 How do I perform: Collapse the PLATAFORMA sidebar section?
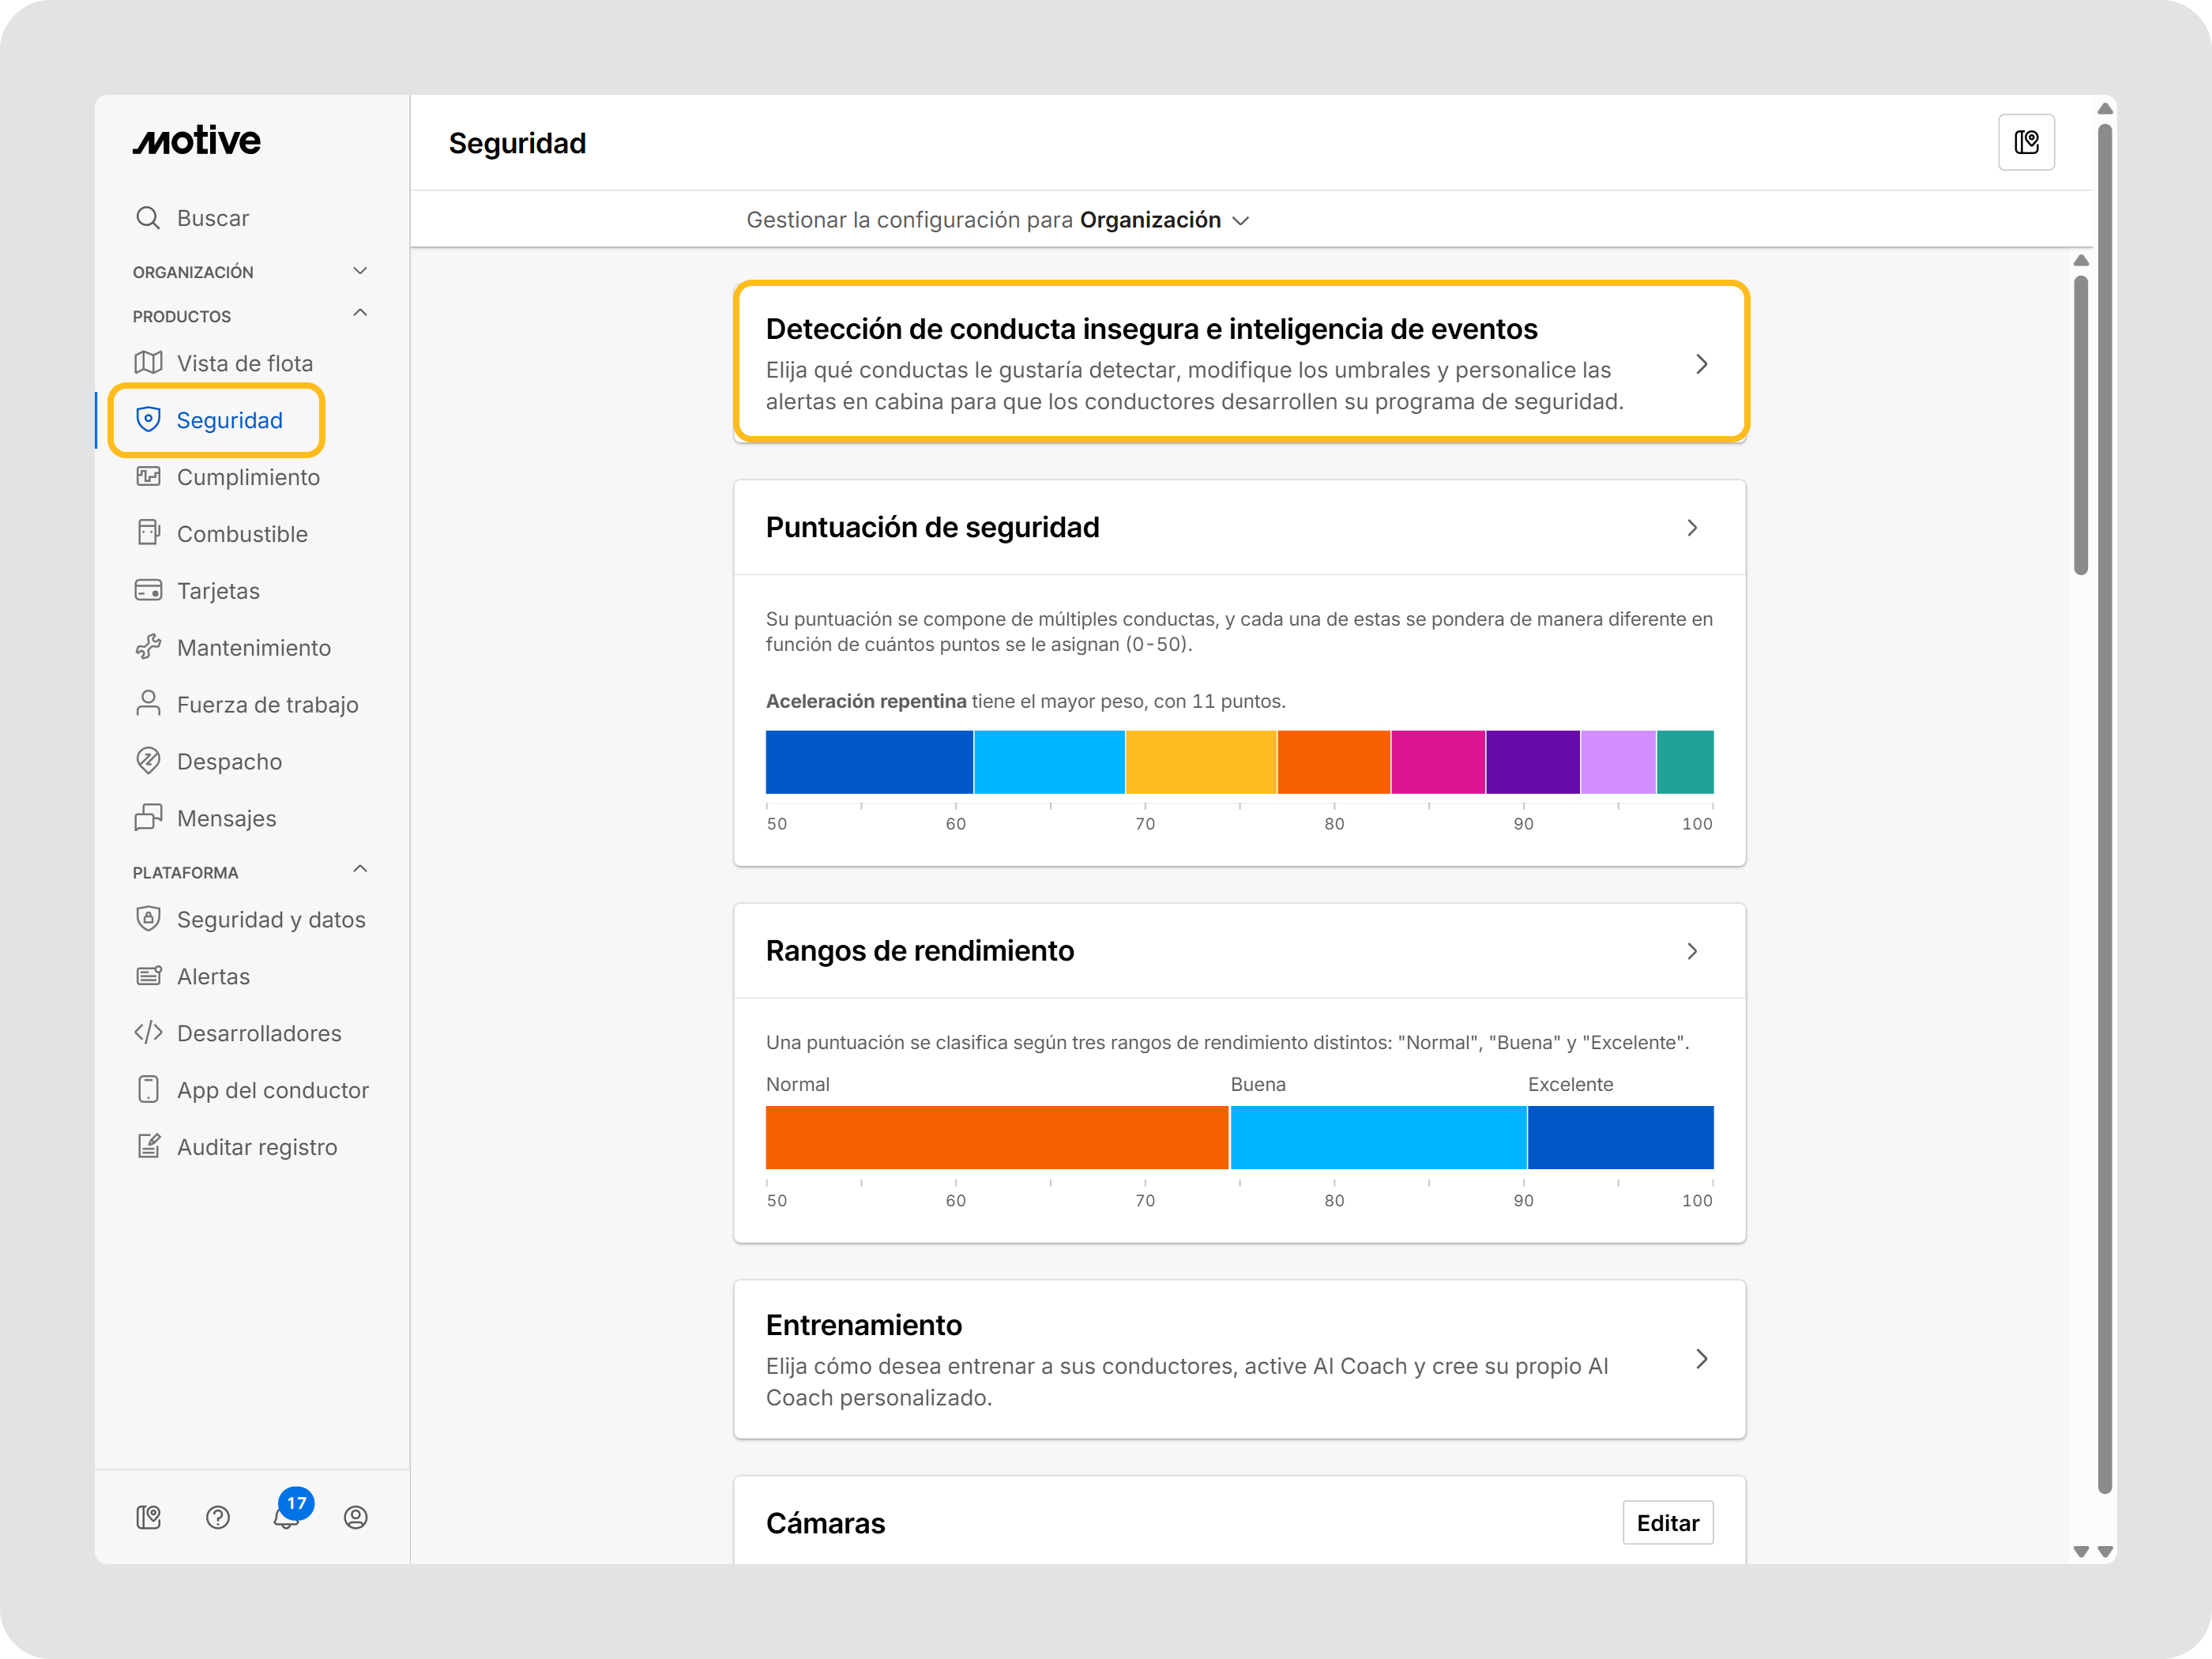click(x=360, y=870)
